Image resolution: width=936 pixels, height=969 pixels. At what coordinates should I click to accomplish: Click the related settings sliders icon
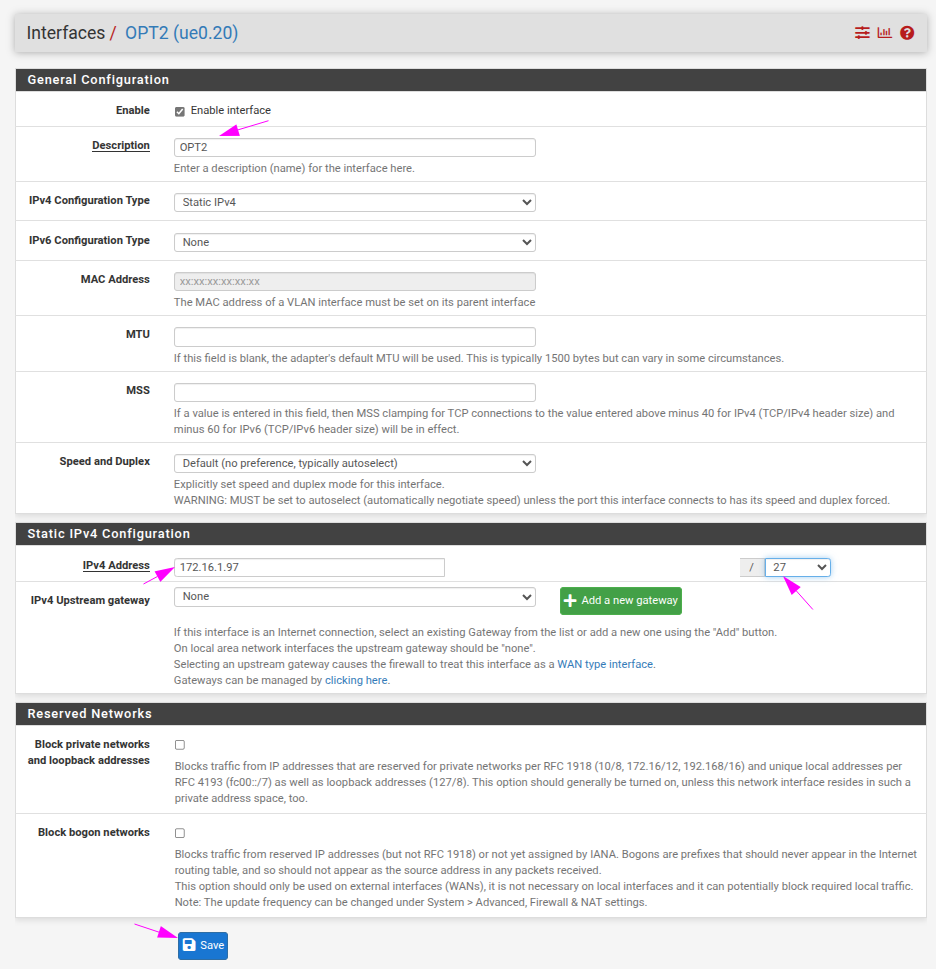[x=862, y=33]
